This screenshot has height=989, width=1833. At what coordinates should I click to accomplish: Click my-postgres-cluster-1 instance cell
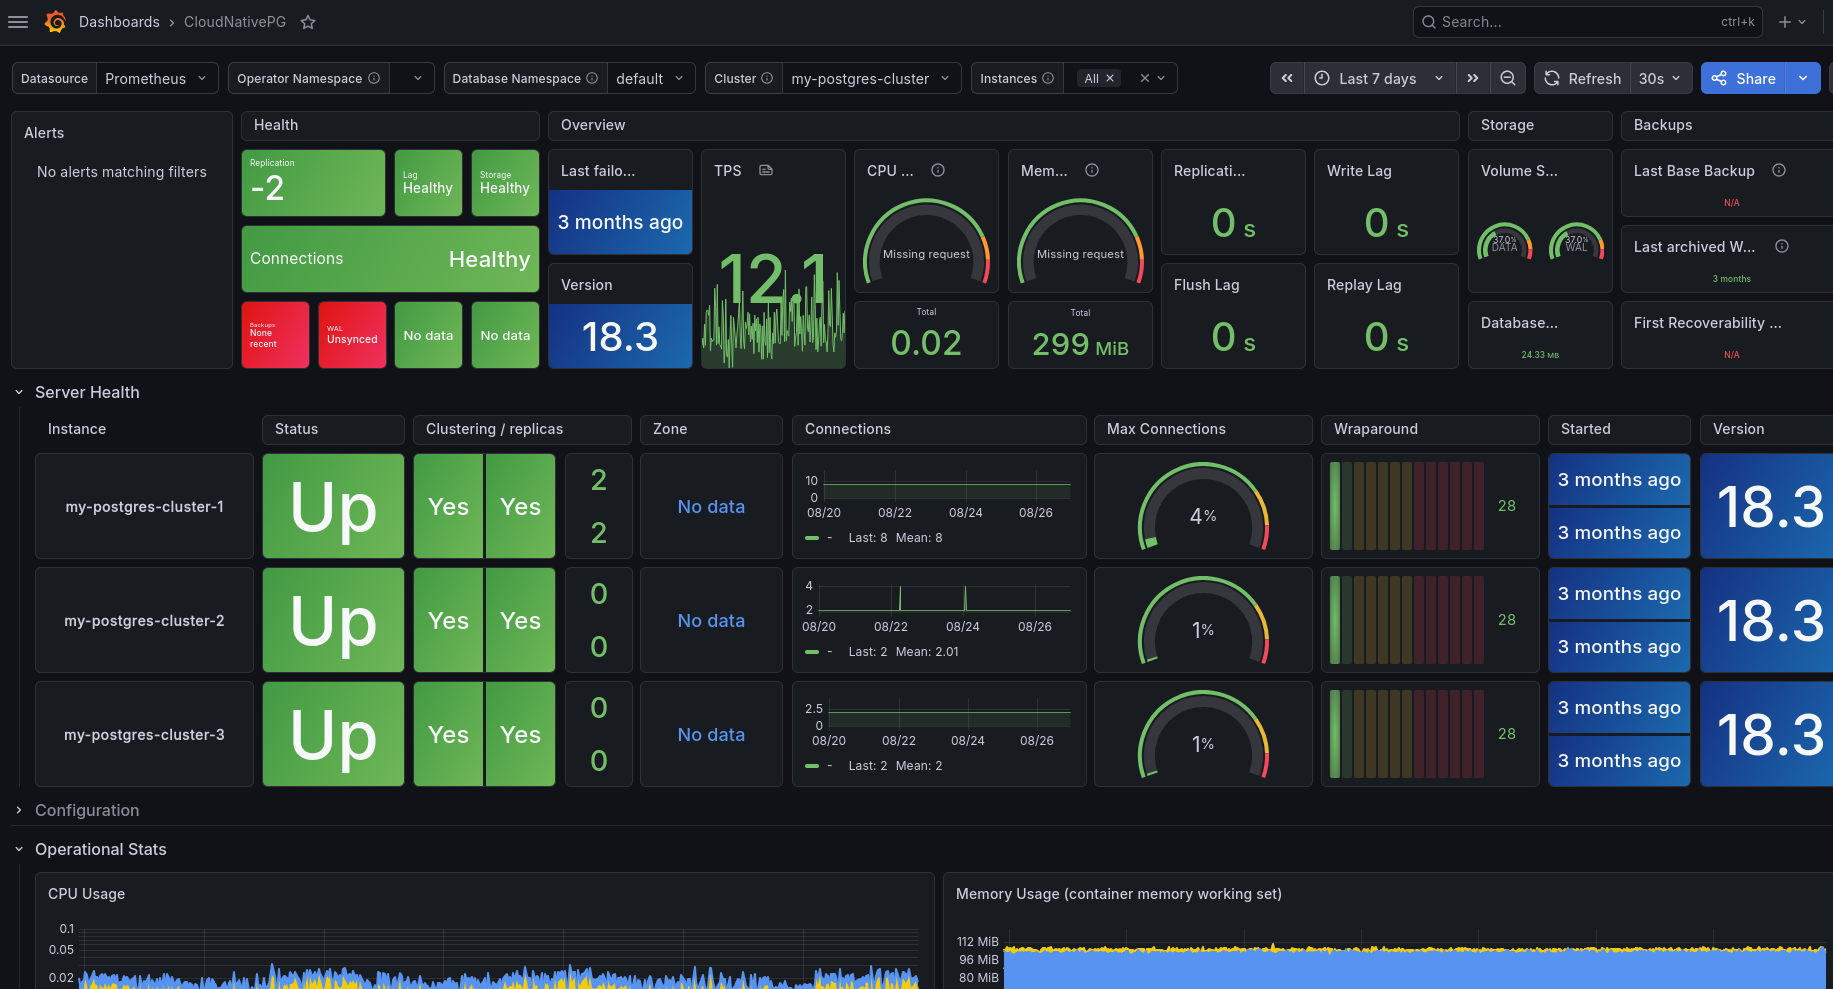point(145,506)
